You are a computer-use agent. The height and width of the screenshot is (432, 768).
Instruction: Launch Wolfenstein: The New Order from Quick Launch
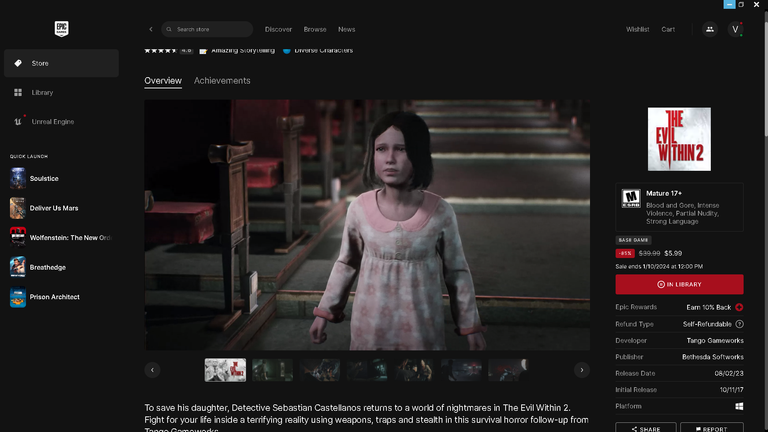tap(60, 238)
